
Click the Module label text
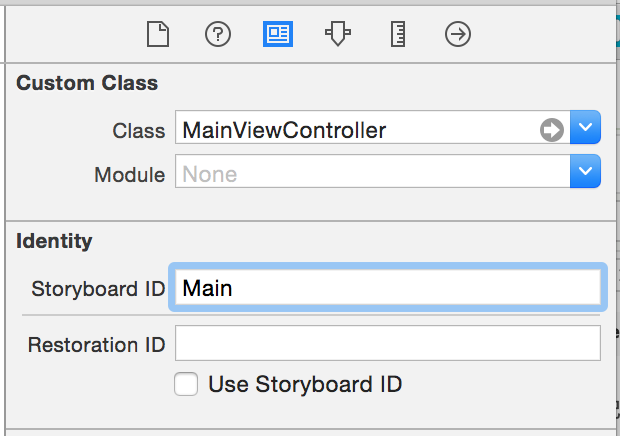tap(130, 175)
